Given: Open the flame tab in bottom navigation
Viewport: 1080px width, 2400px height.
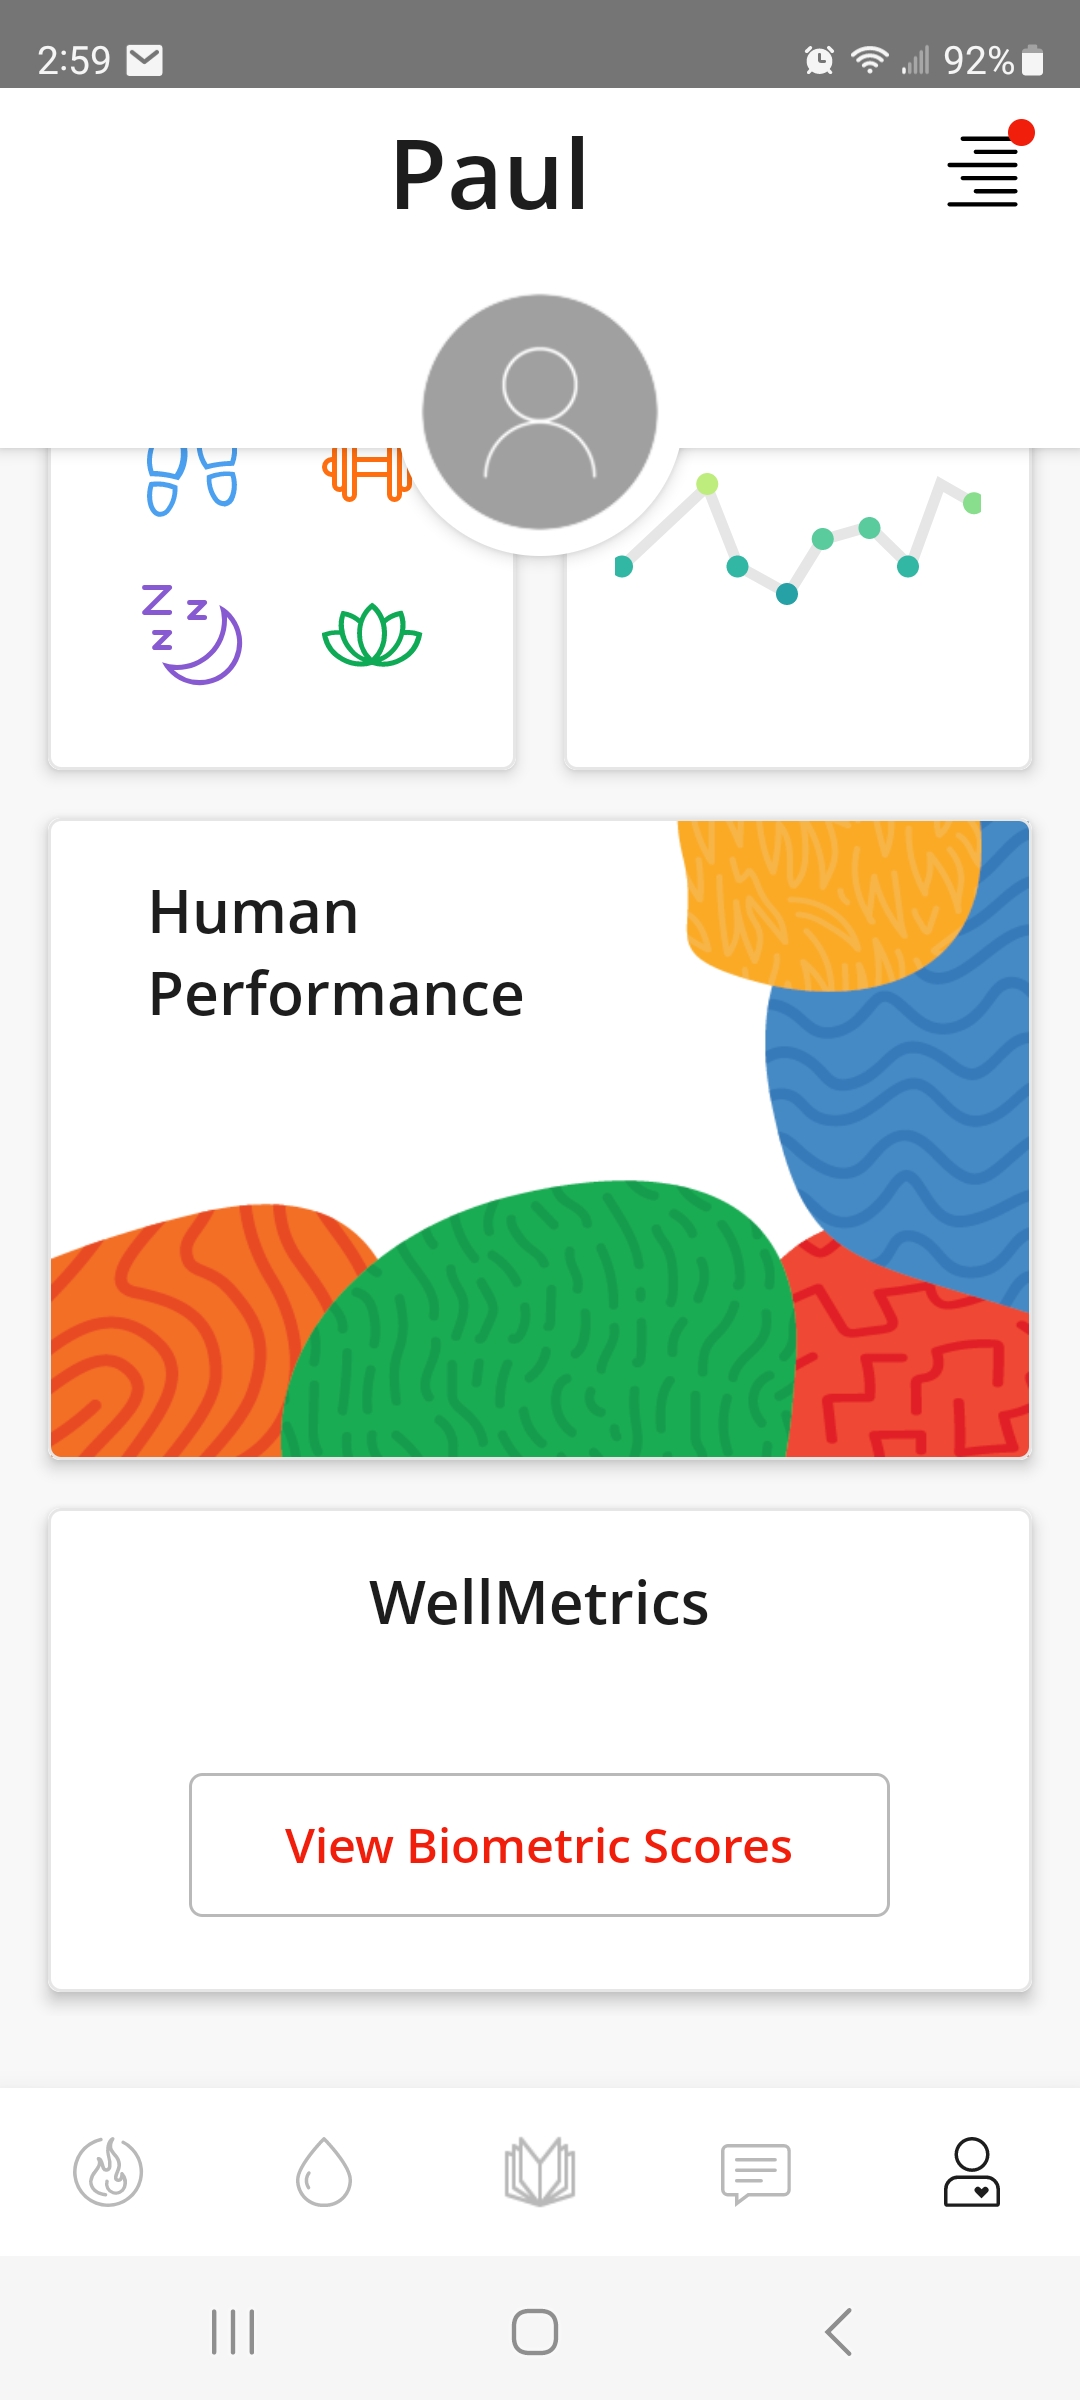Looking at the screenshot, I should tap(108, 2171).
